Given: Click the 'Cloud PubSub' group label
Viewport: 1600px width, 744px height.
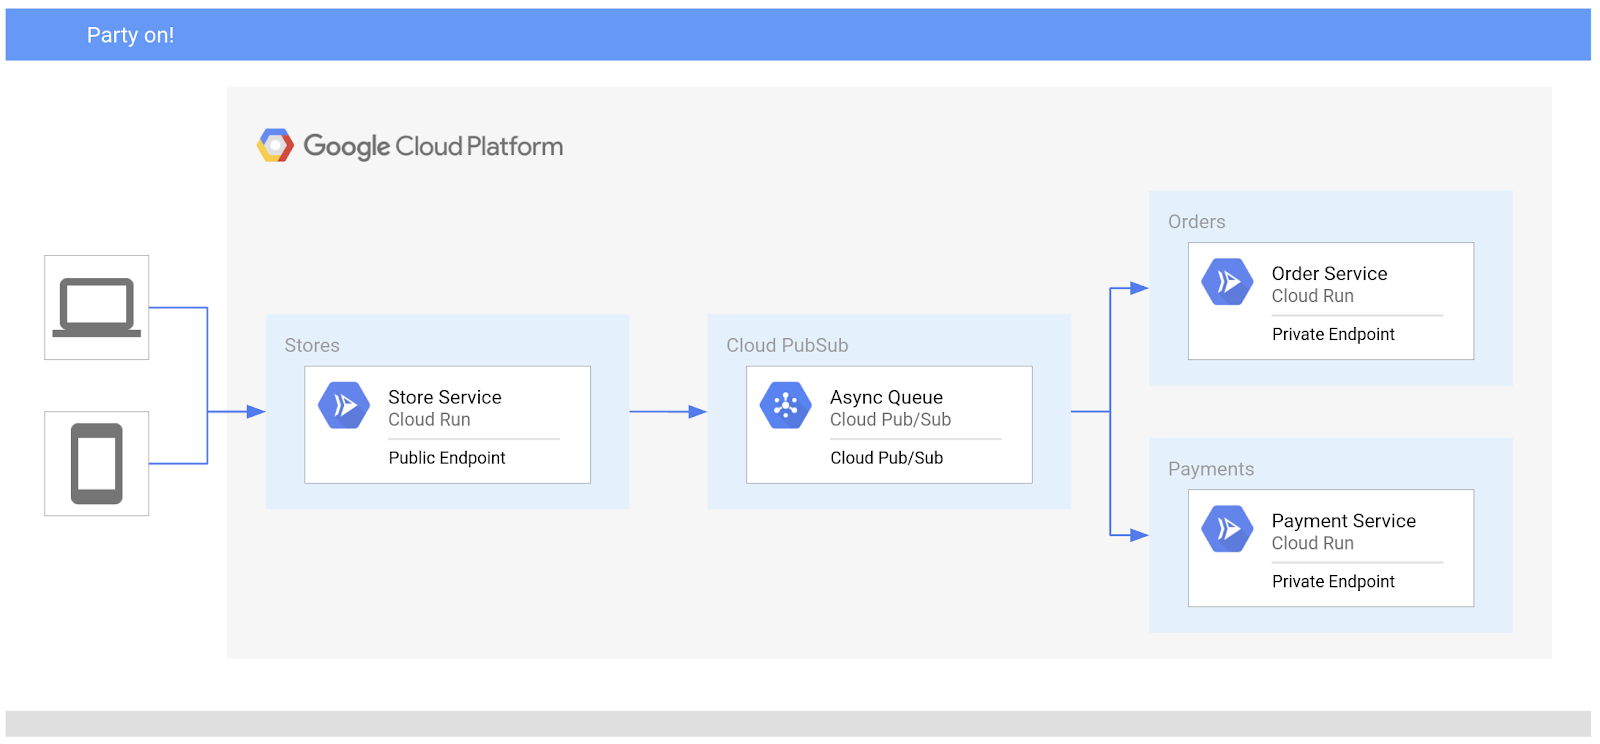Looking at the screenshot, I should point(787,345).
